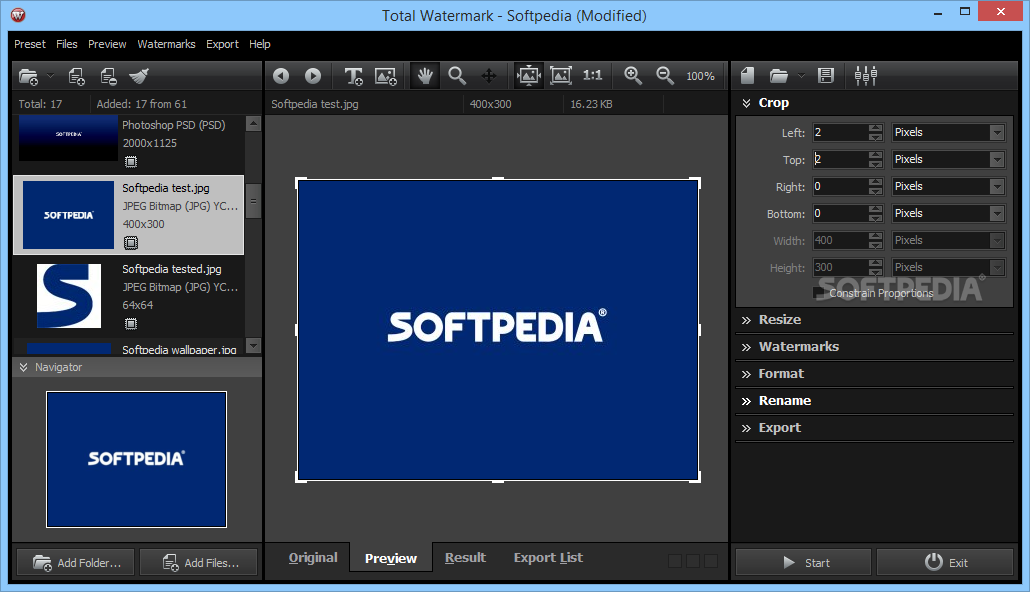The height and width of the screenshot is (592, 1030).
Task: Toggle the checkmark on the Photoshop PSD item
Action: tap(131, 162)
